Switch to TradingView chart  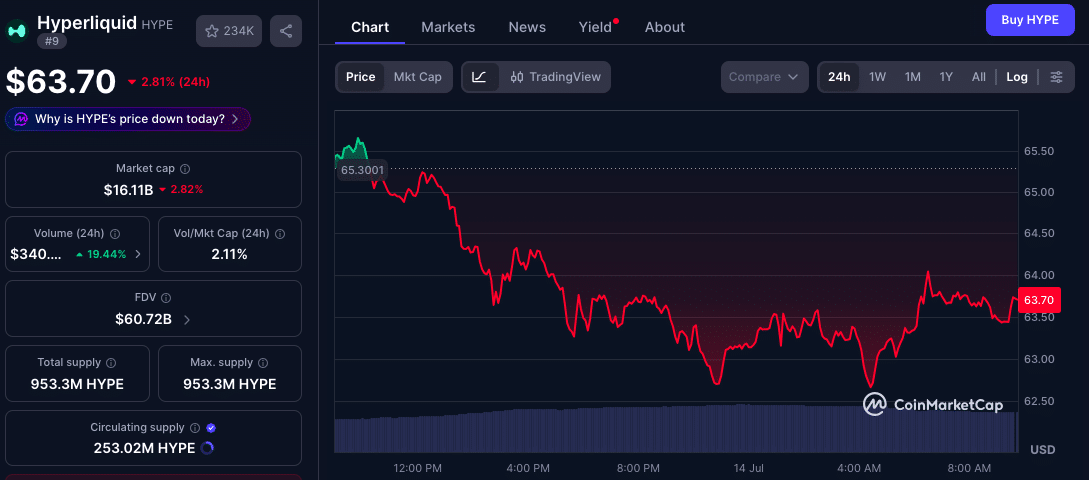(556, 77)
